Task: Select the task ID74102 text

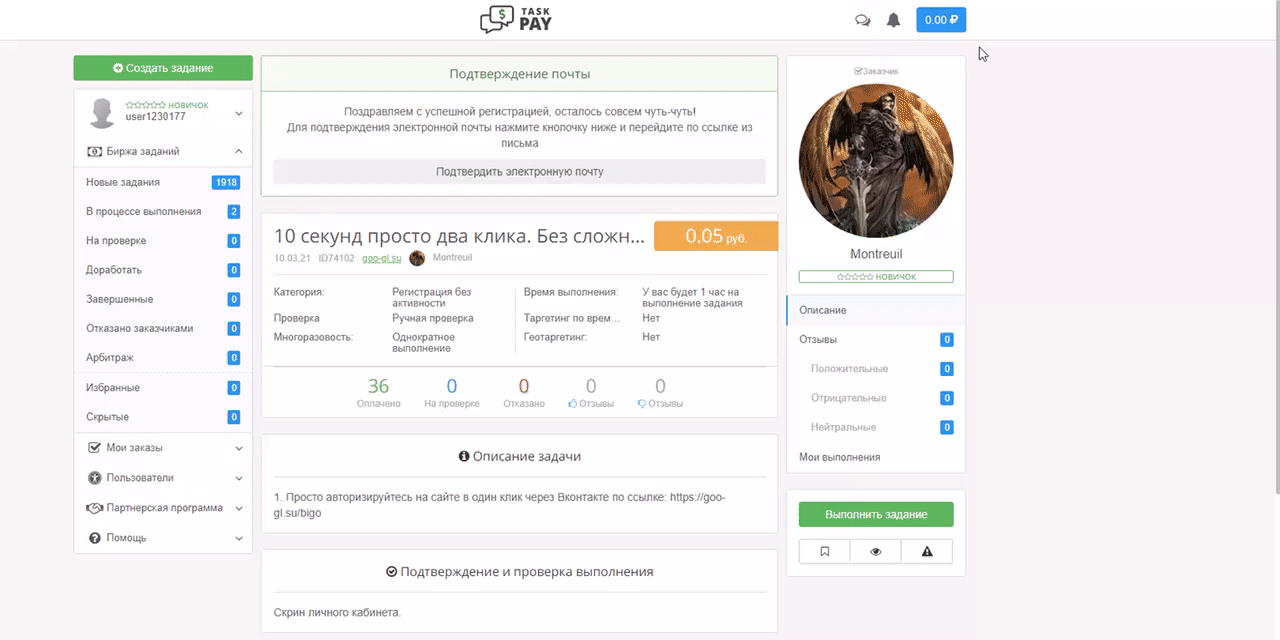Action: (x=337, y=258)
